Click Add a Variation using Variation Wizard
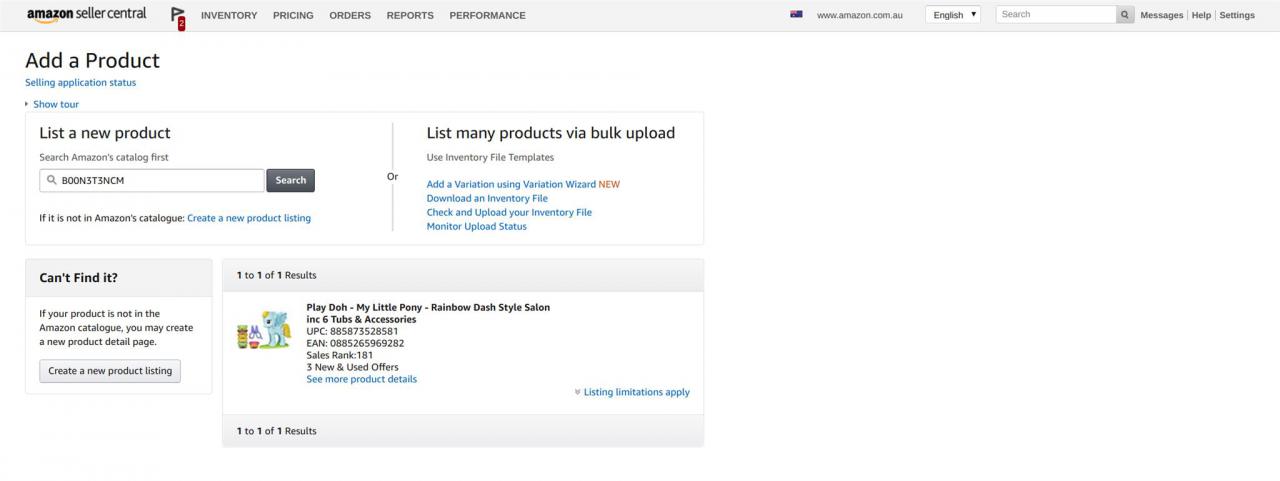 [511, 184]
